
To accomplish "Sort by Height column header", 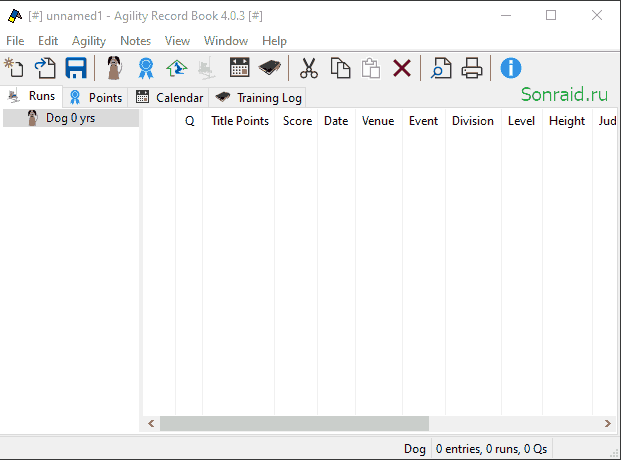I will coord(567,121).
